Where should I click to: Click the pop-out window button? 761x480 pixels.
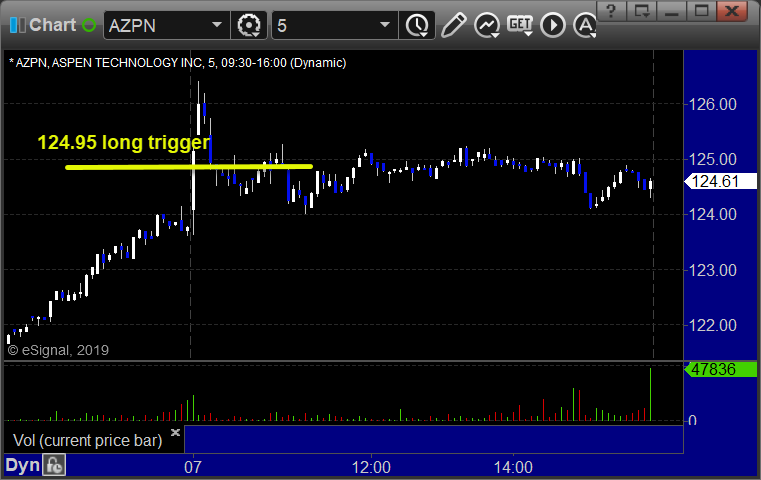(641, 10)
